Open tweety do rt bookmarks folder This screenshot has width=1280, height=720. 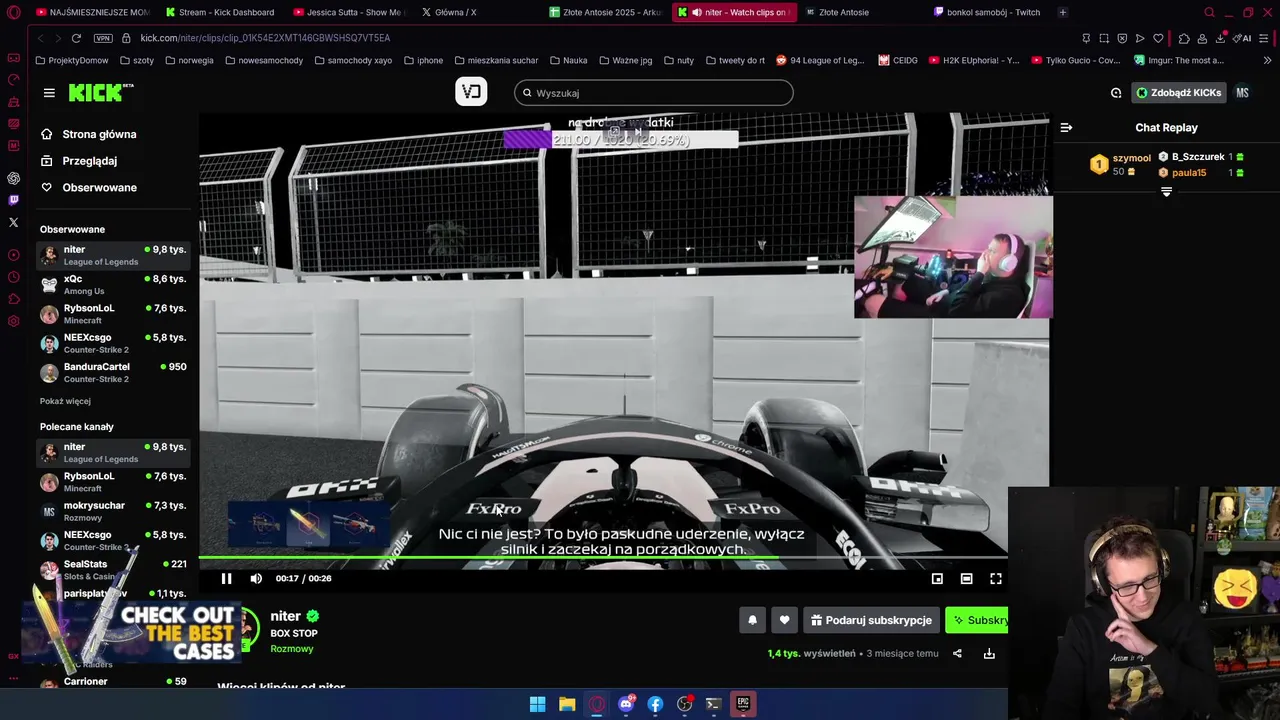pos(735,60)
